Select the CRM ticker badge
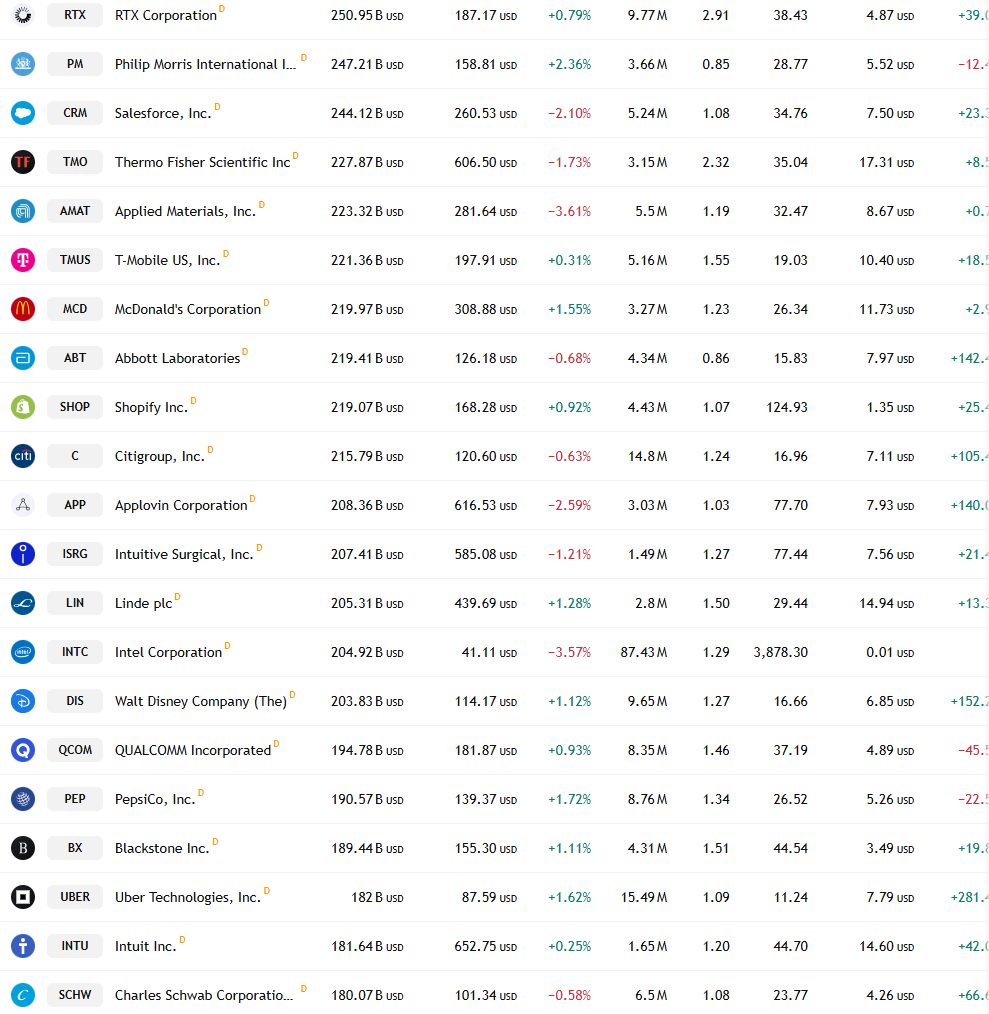 click(75, 113)
